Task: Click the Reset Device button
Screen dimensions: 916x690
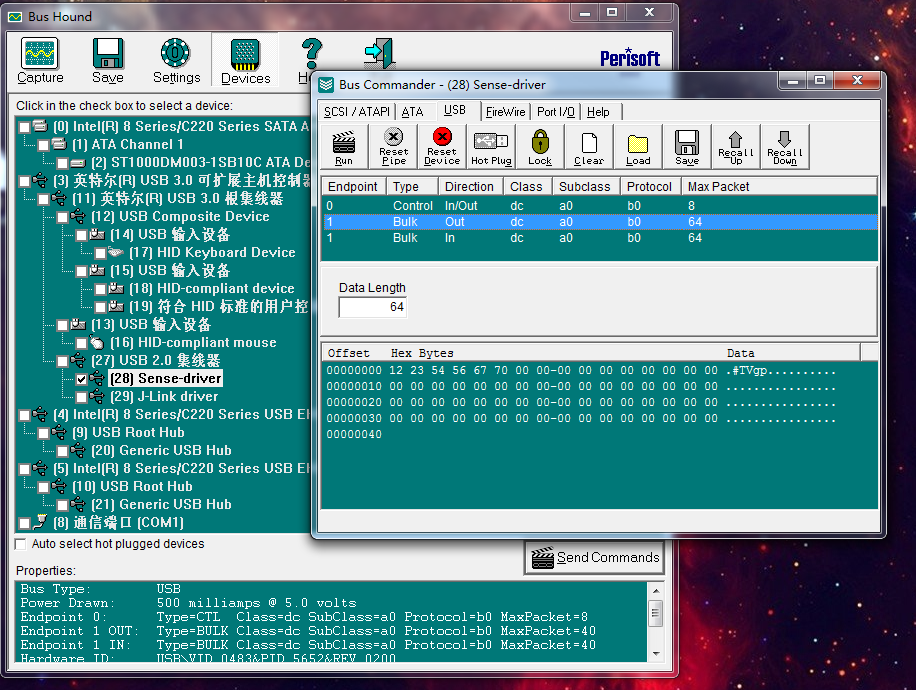Action: [x=442, y=147]
